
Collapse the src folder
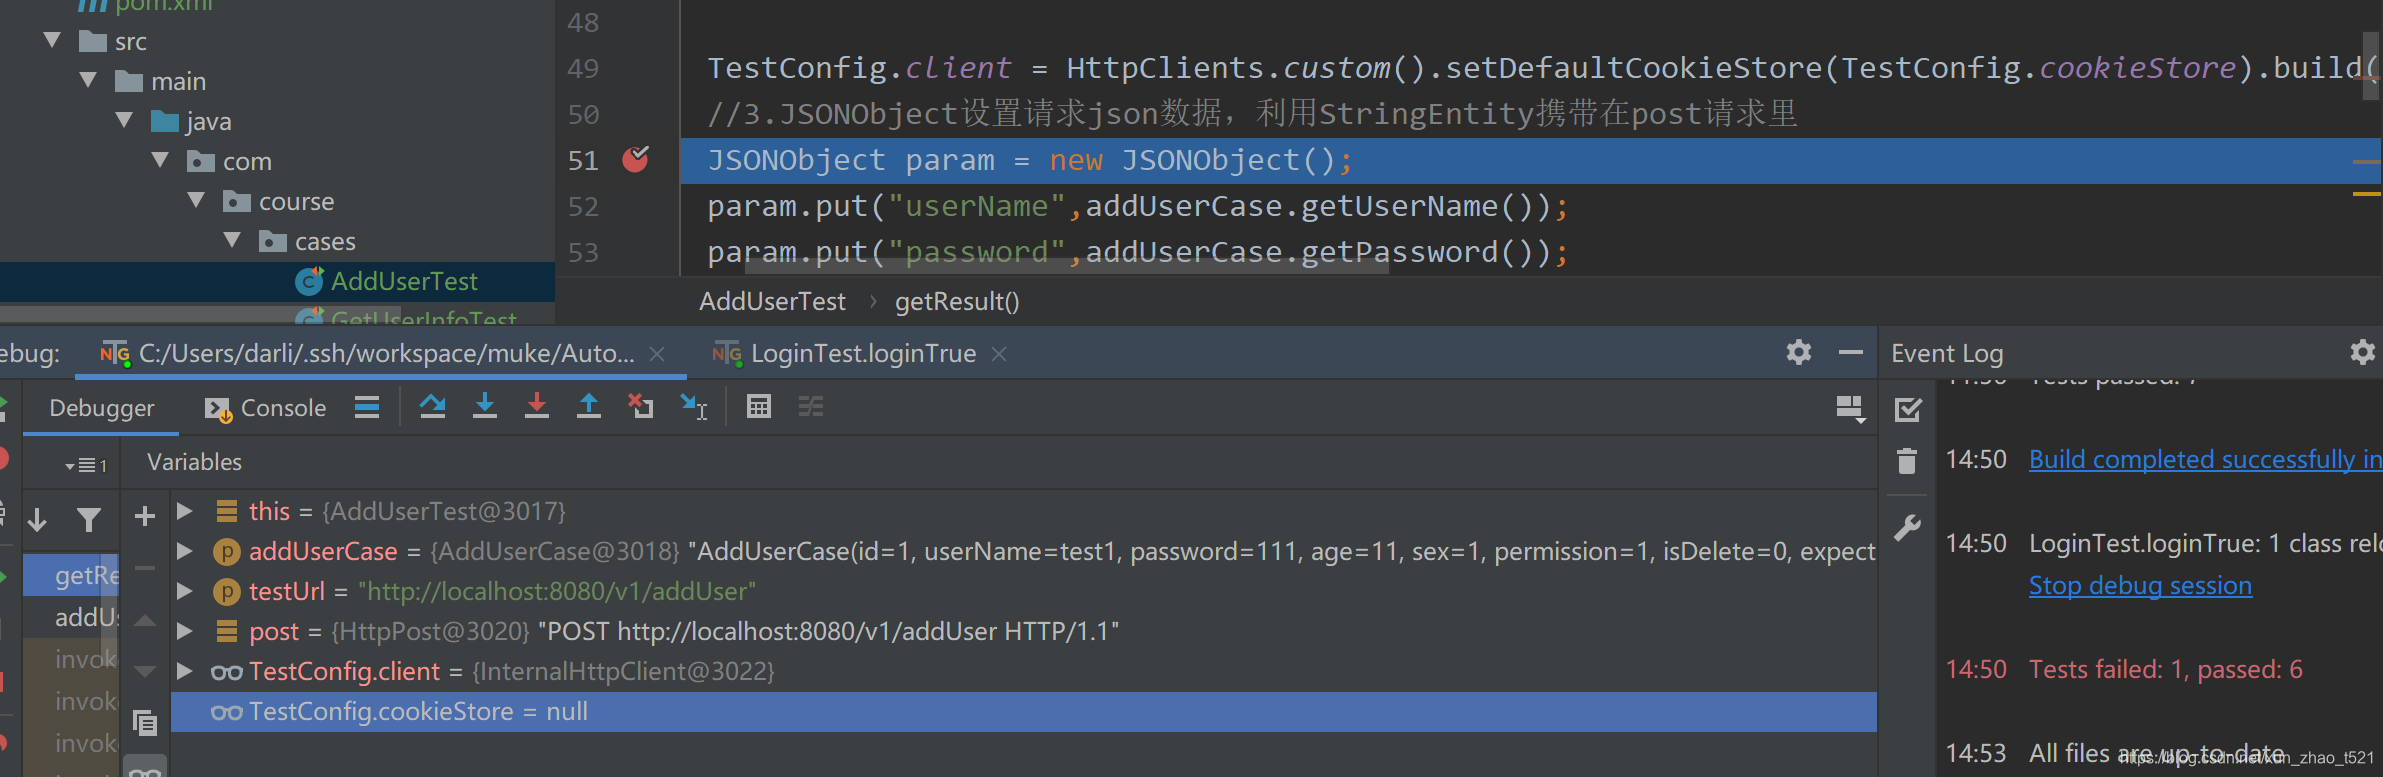(53, 41)
